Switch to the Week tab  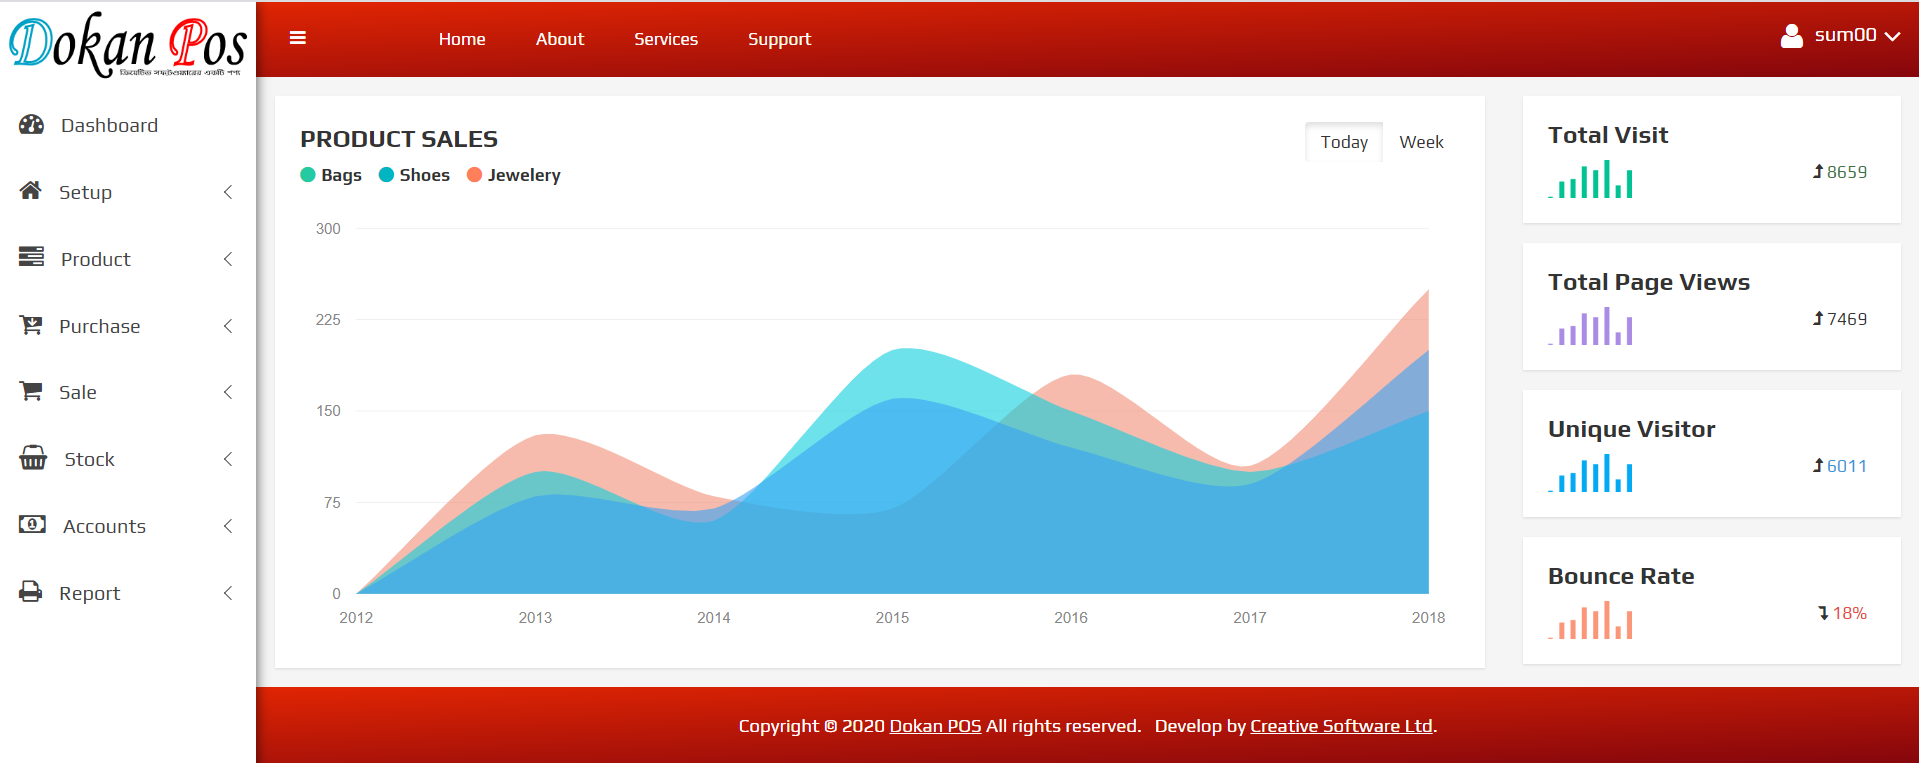pos(1421,142)
